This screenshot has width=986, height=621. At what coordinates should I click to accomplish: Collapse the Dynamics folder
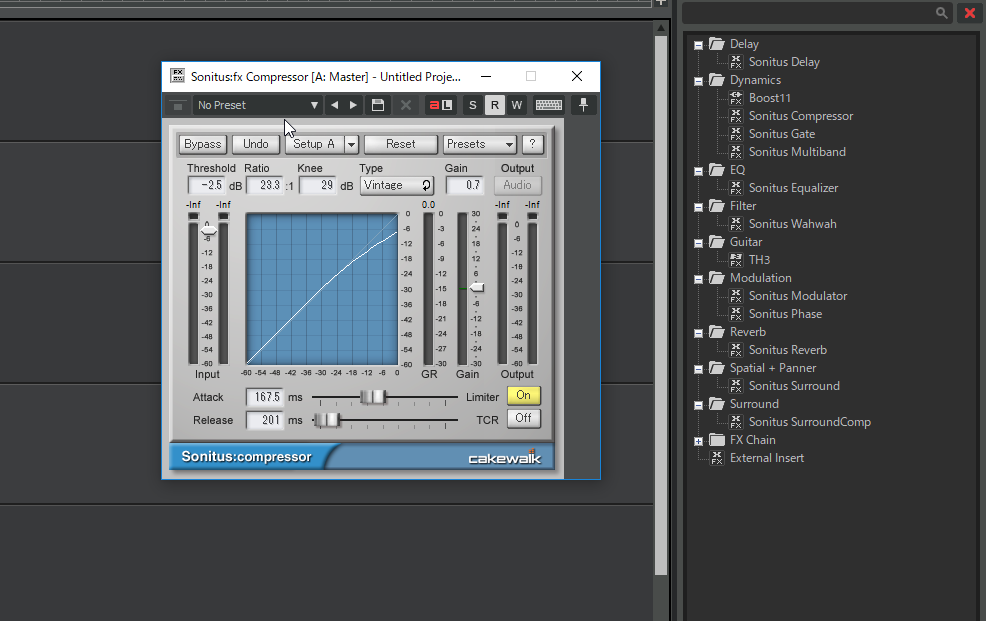698,81
